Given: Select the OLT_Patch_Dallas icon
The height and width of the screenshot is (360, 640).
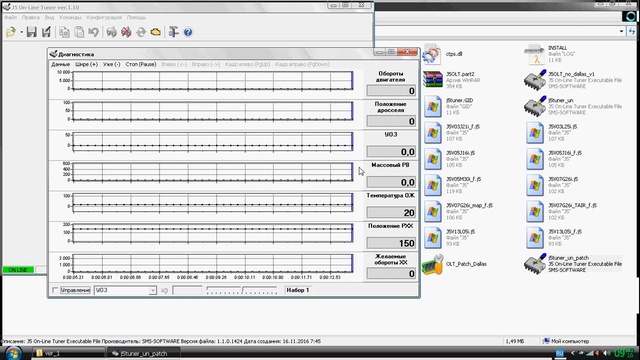Looking at the screenshot, I should pyautogui.click(x=432, y=264).
